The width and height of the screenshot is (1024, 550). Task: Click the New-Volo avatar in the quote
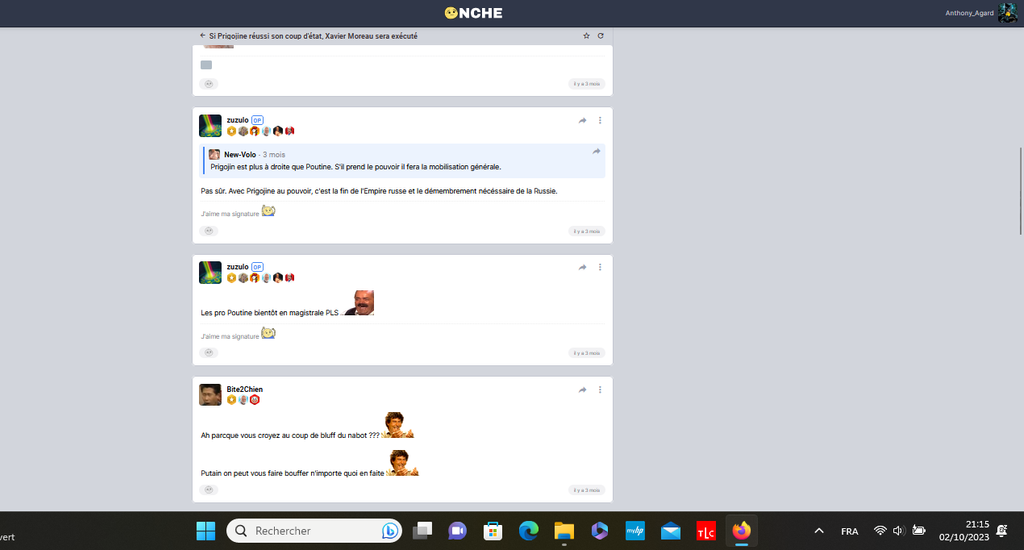click(x=214, y=155)
